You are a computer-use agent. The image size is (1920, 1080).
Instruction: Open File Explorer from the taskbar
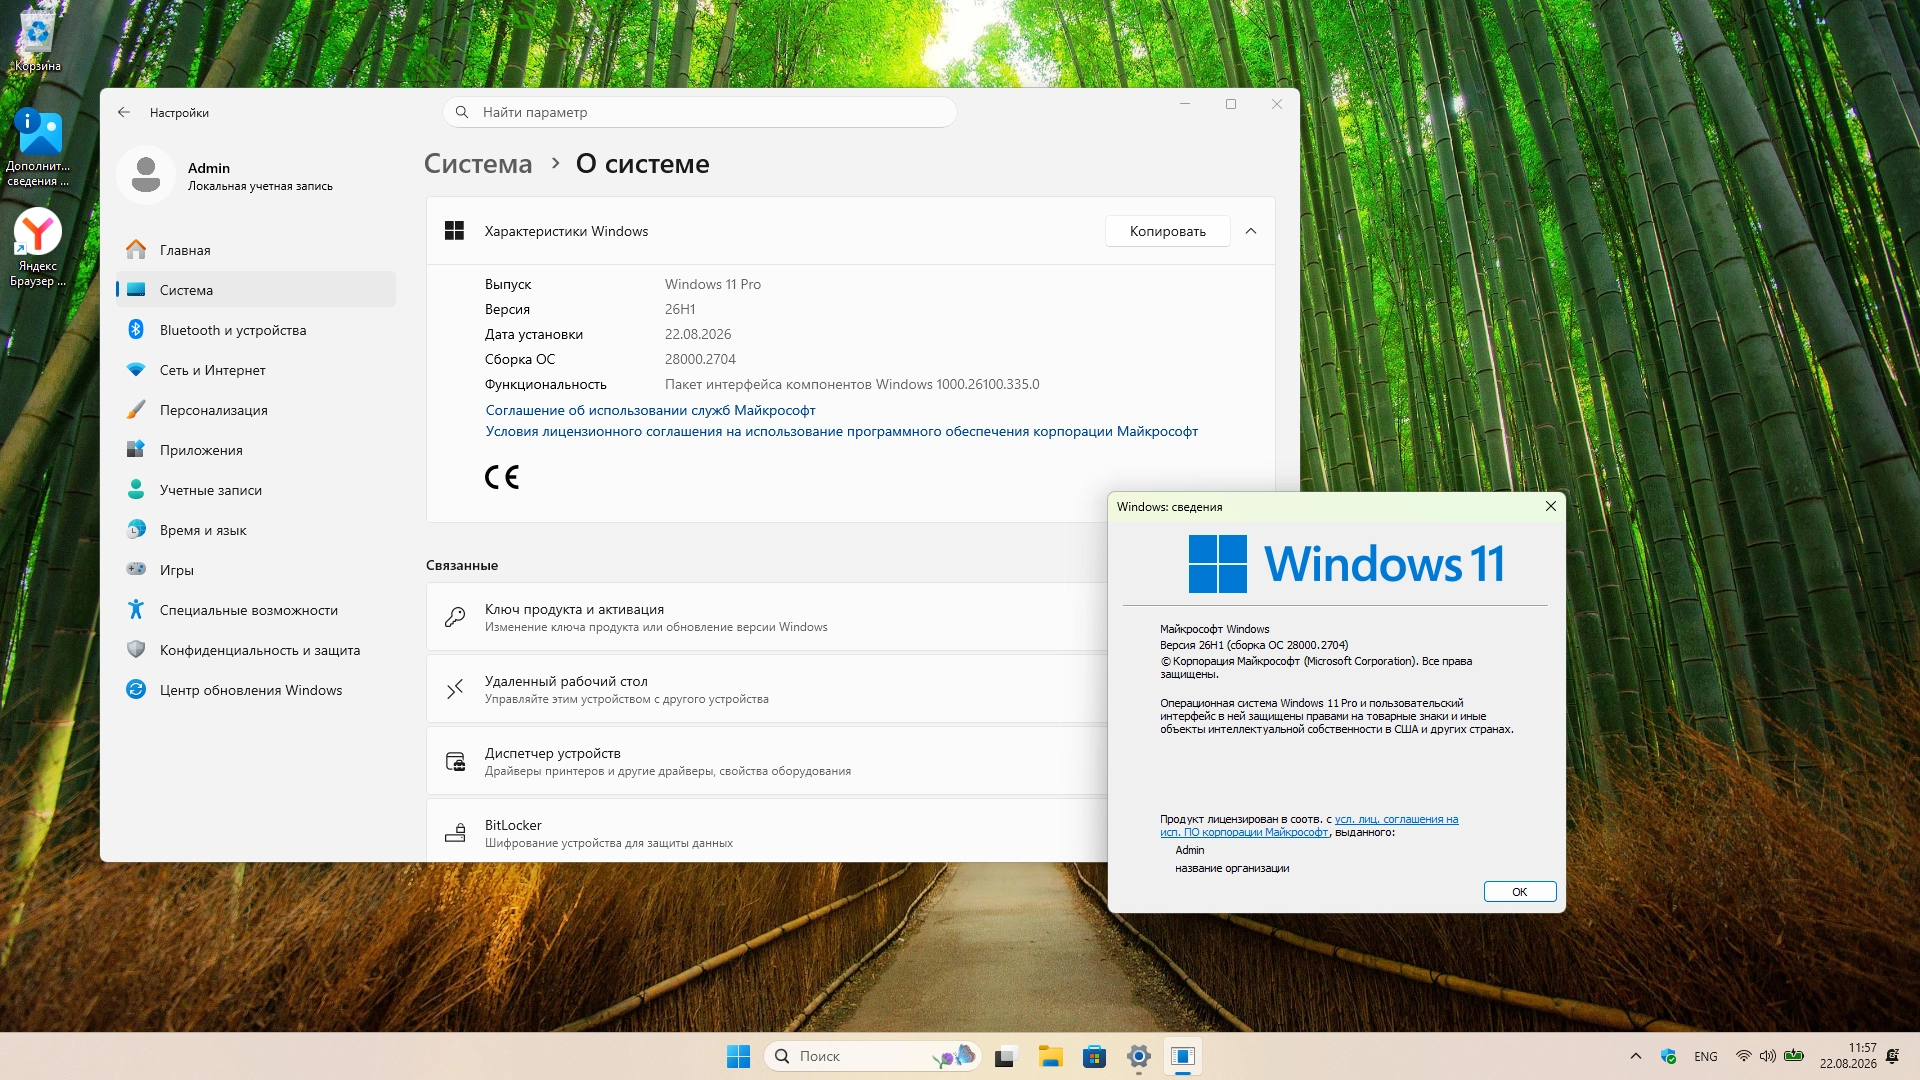tap(1050, 1056)
